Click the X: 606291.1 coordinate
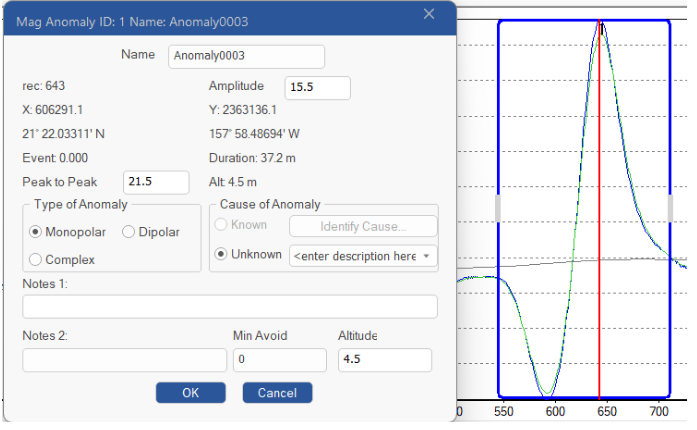The image size is (697, 430). coord(52,110)
